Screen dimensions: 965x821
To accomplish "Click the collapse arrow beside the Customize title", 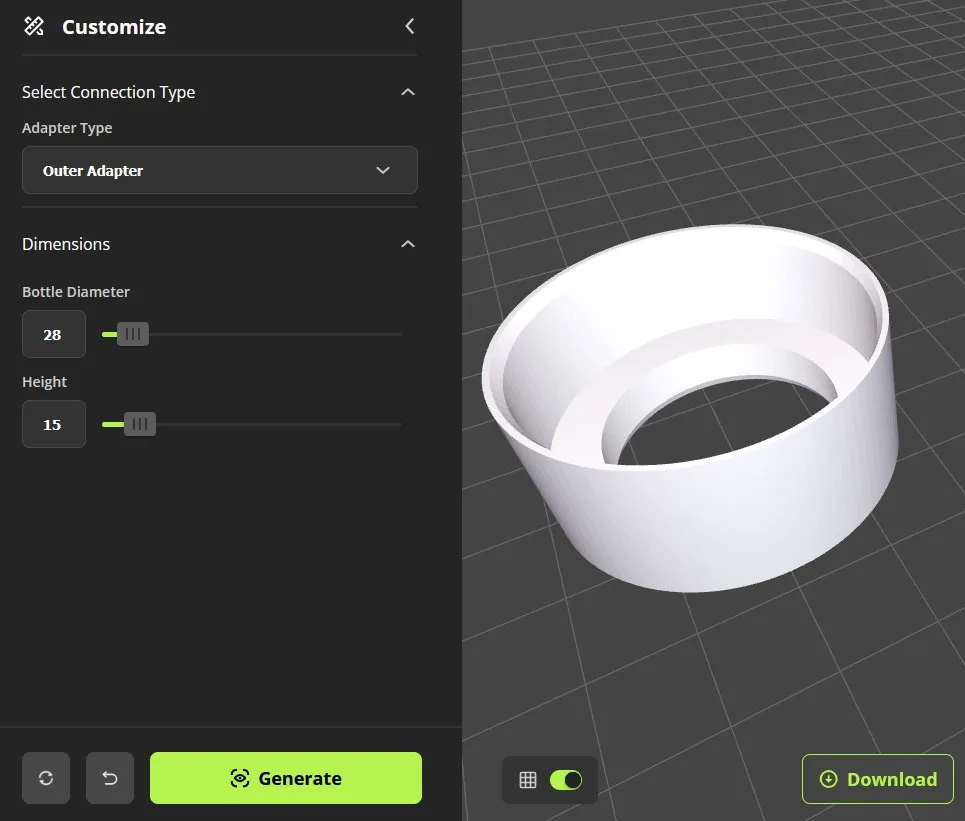I will pyautogui.click(x=409, y=26).
